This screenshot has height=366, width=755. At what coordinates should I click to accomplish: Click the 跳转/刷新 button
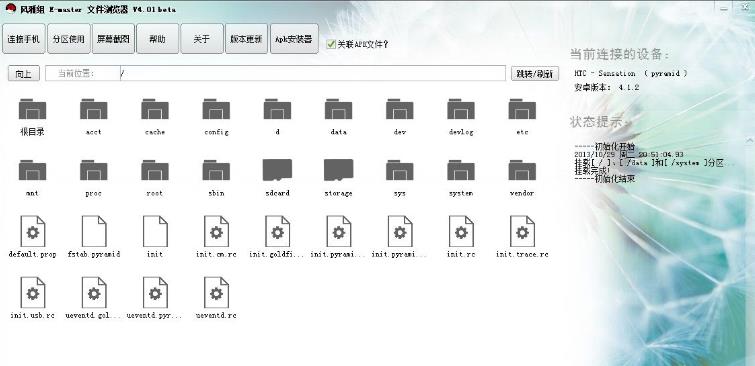[x=534, y=74]
